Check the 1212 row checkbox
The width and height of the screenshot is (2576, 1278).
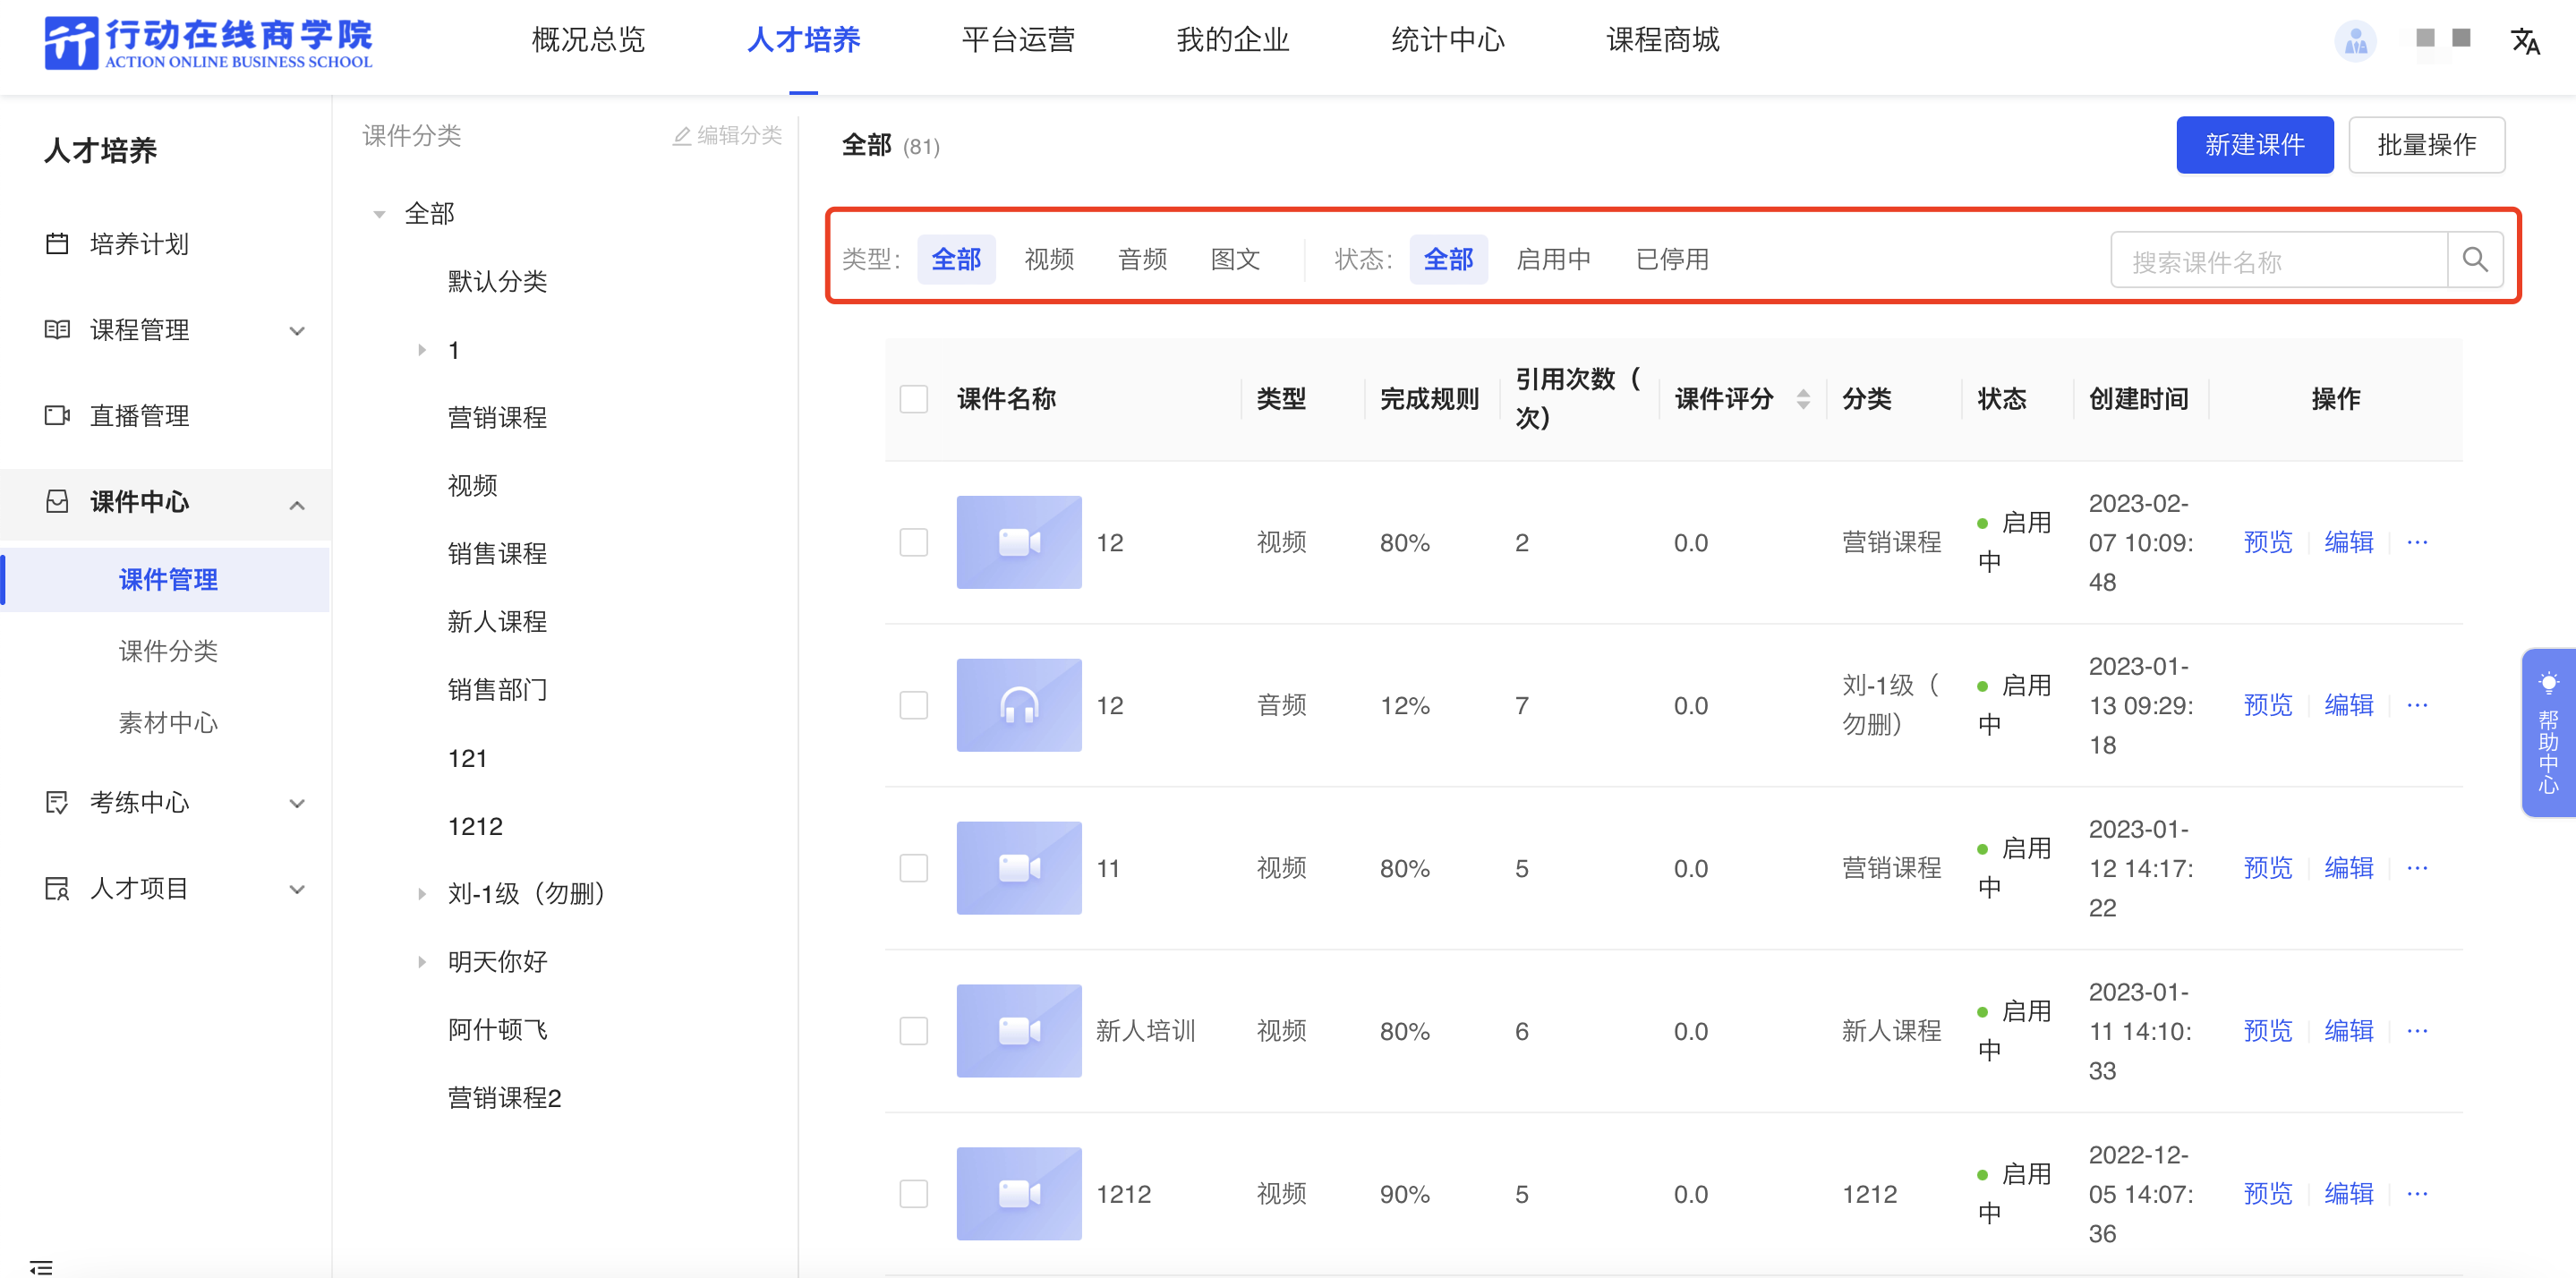pyautogui.click(x=914, y=1194)
